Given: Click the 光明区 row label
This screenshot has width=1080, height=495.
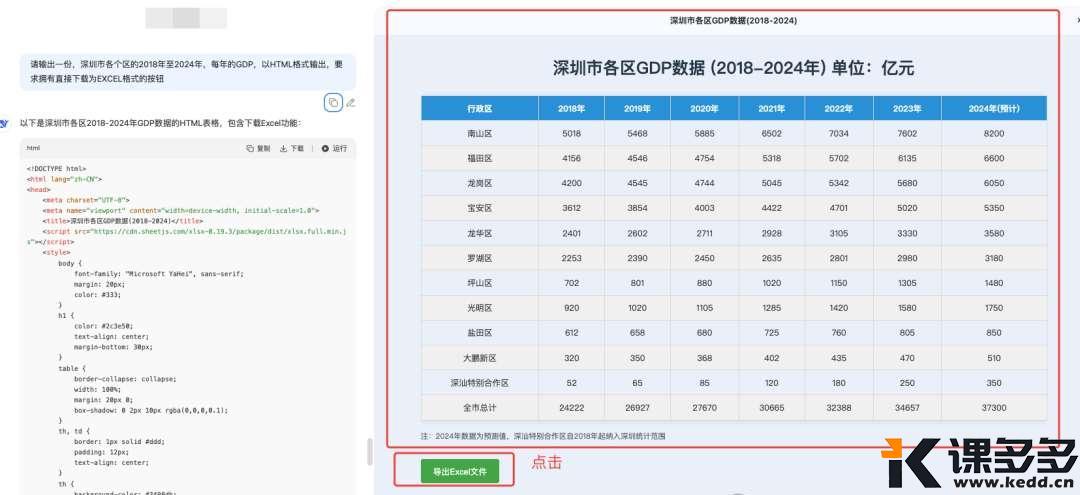Looking at the screenshot, I should tap(479, 308).
